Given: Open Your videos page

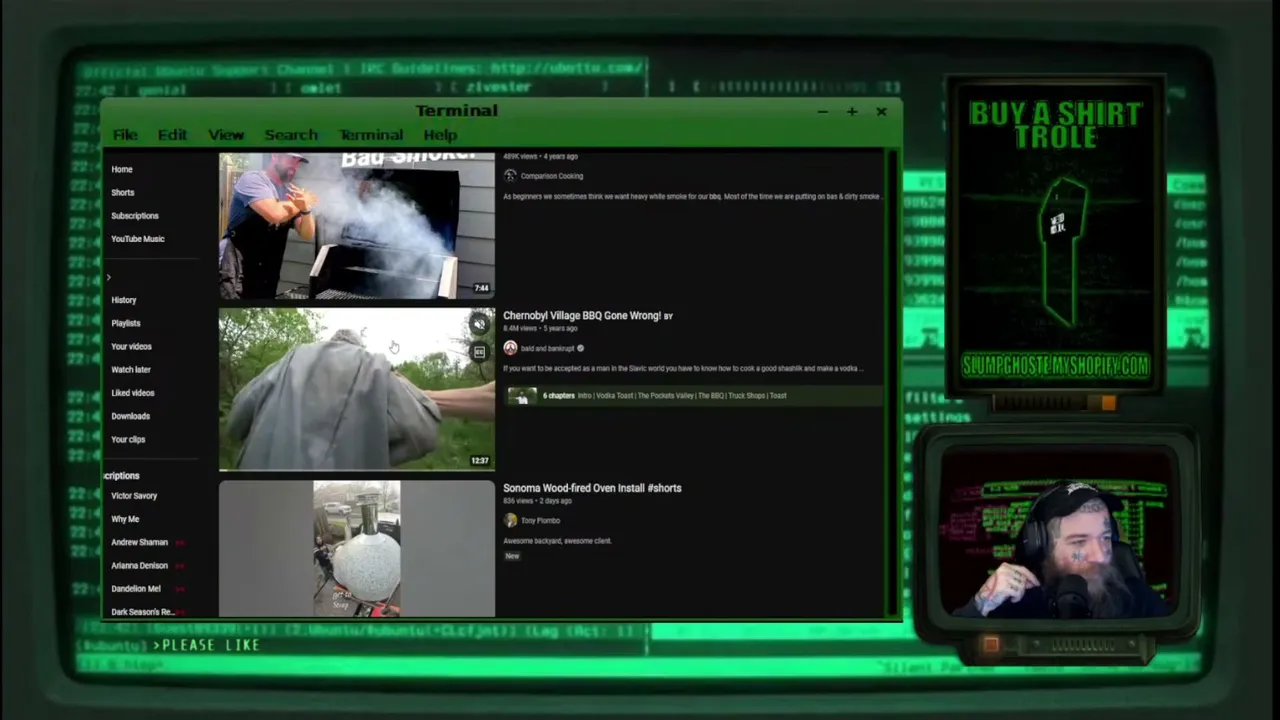Looking at the screenshot, I should [131, 347].
